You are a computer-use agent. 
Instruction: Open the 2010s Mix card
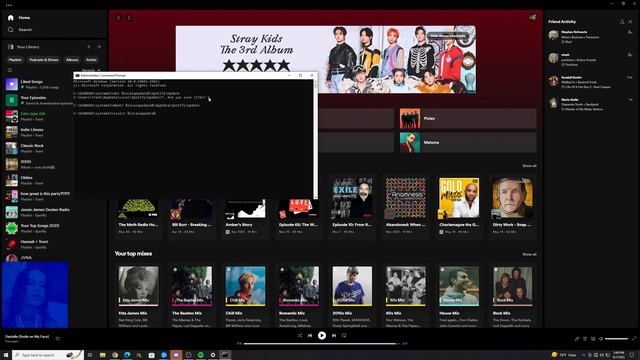[352, 296]
